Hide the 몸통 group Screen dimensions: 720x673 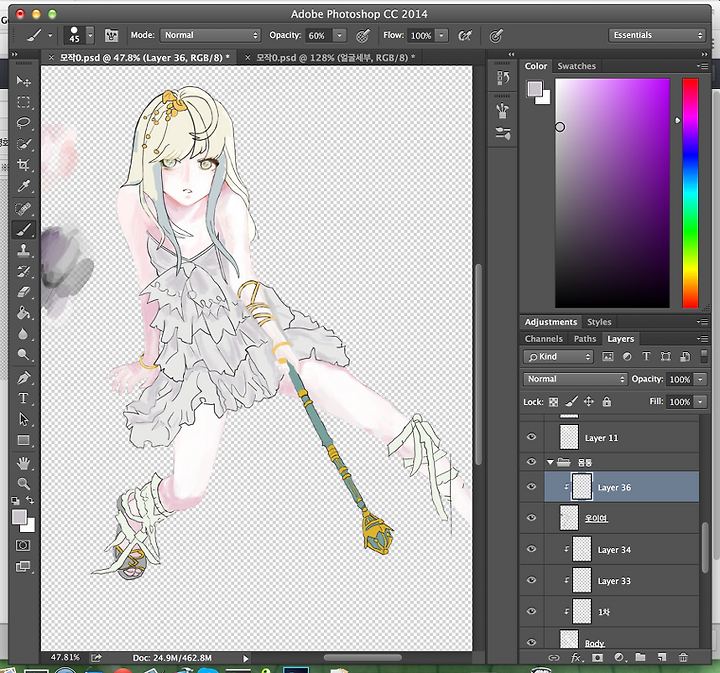click(531, 461)
